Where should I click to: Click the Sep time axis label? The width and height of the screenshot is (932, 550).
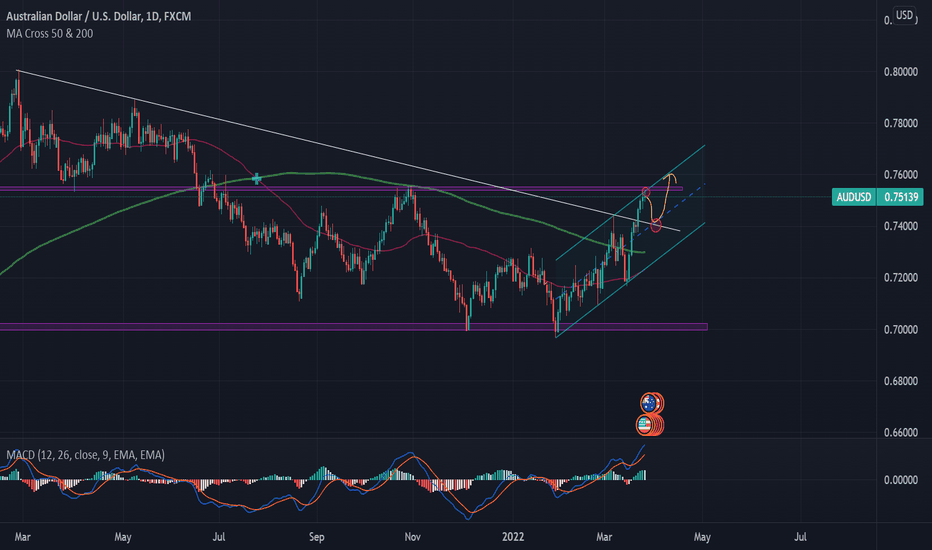pos(317,537)
